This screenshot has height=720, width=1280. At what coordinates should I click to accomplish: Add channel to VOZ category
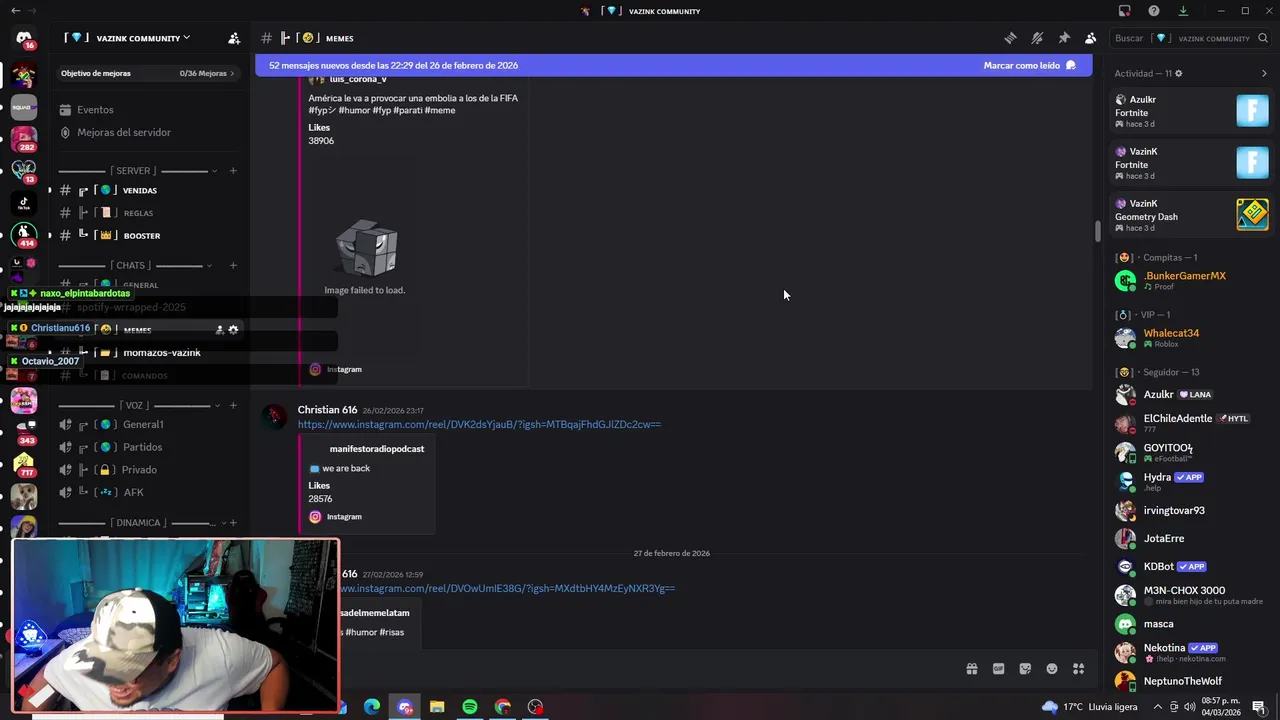pyautogui.click(x=233, y=406)
